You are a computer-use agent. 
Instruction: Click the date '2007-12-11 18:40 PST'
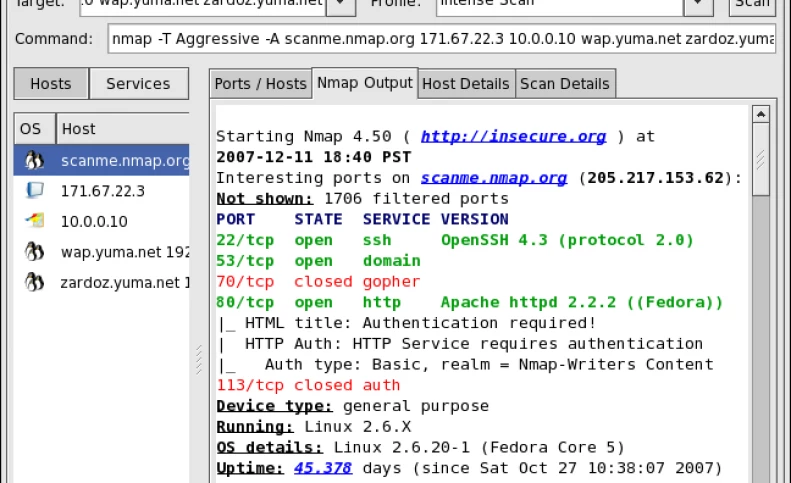[x=314, y=157]
